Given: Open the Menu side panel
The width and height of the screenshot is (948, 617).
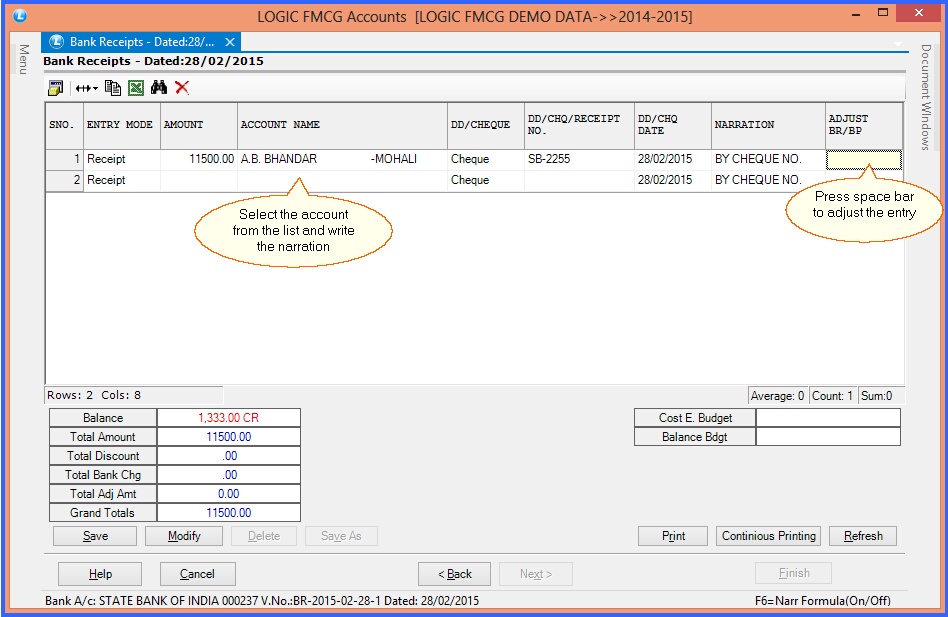Looking at the screenshot, I should [22, 58].
